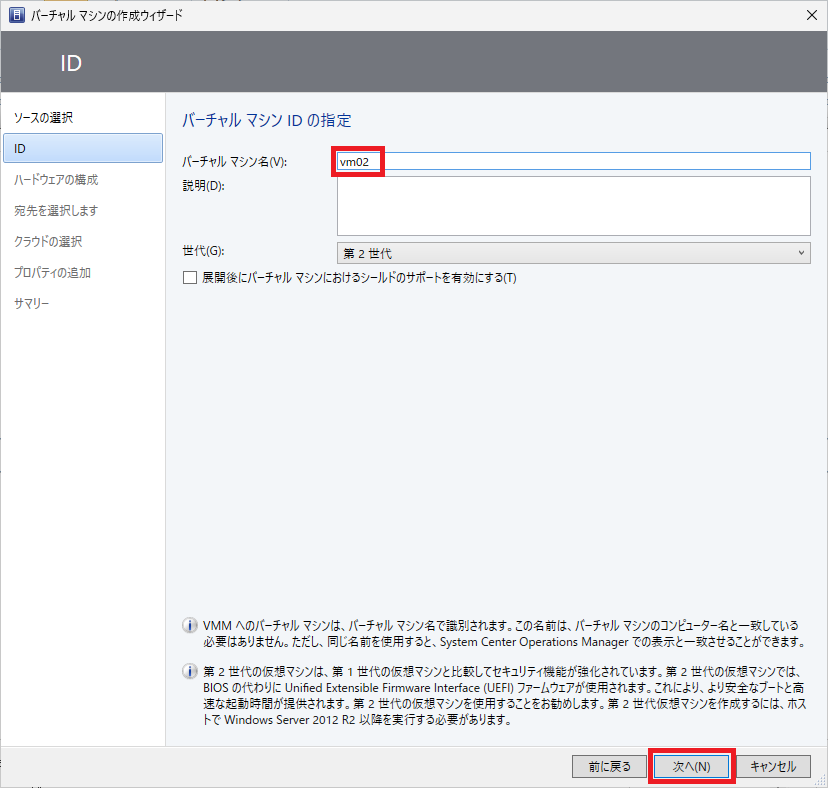Go to クラウドの選択 step
The width and height of the screenshot is (828, 788).
click(48, 241)
